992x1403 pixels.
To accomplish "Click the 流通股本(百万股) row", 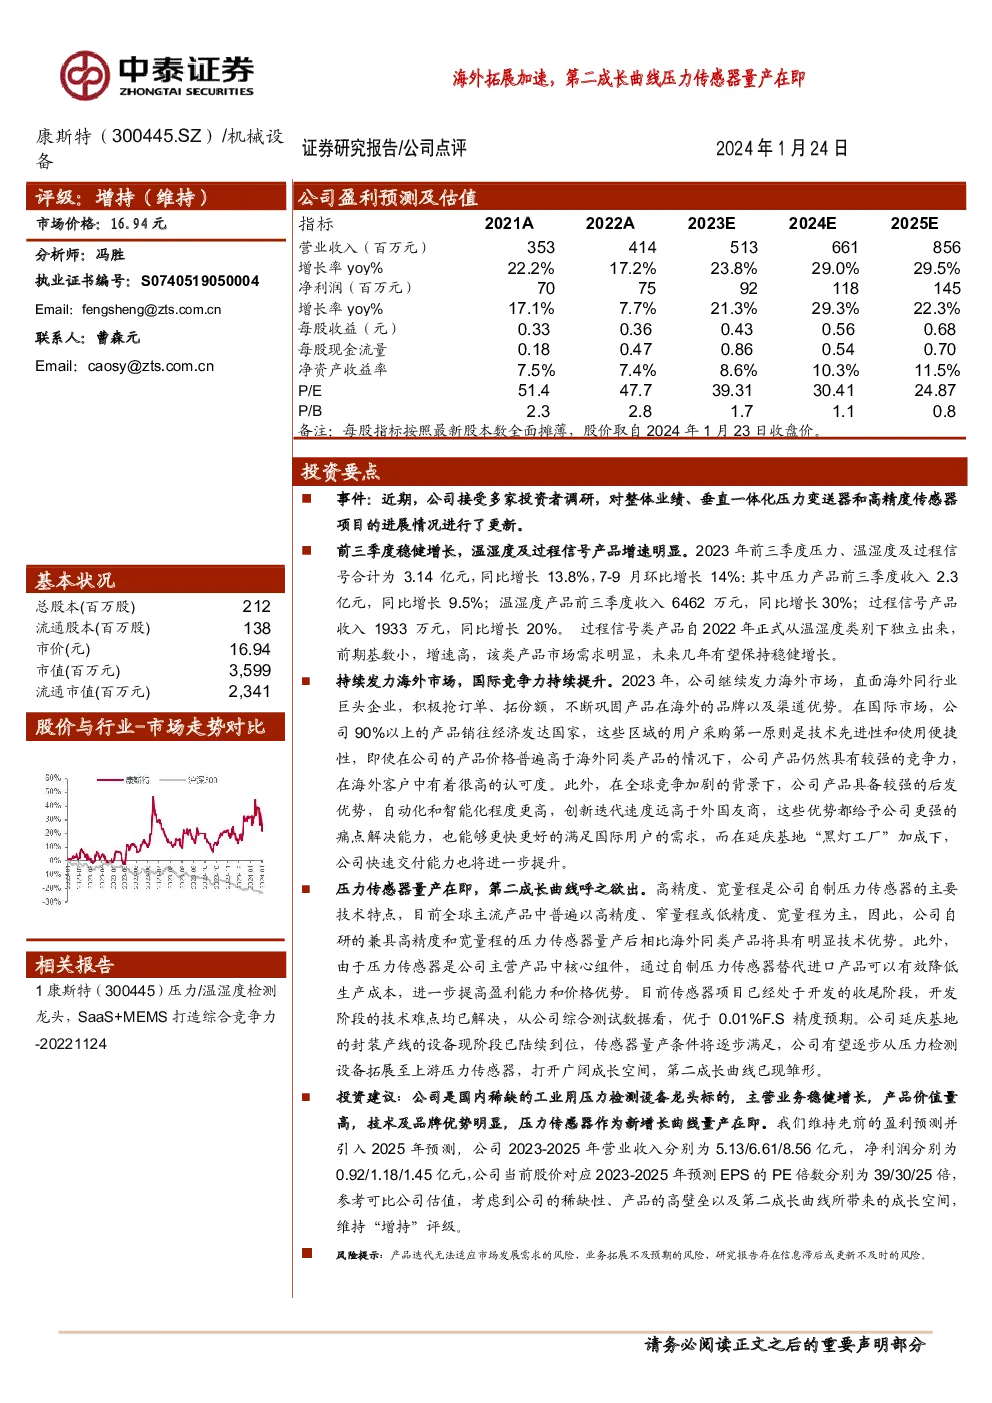I will 153,628.
